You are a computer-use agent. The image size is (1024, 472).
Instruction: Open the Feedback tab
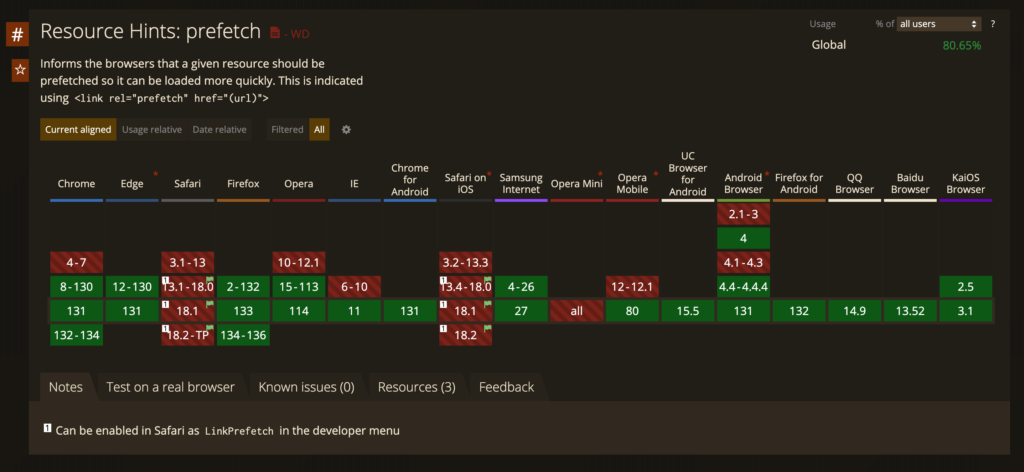pos(506,387)
